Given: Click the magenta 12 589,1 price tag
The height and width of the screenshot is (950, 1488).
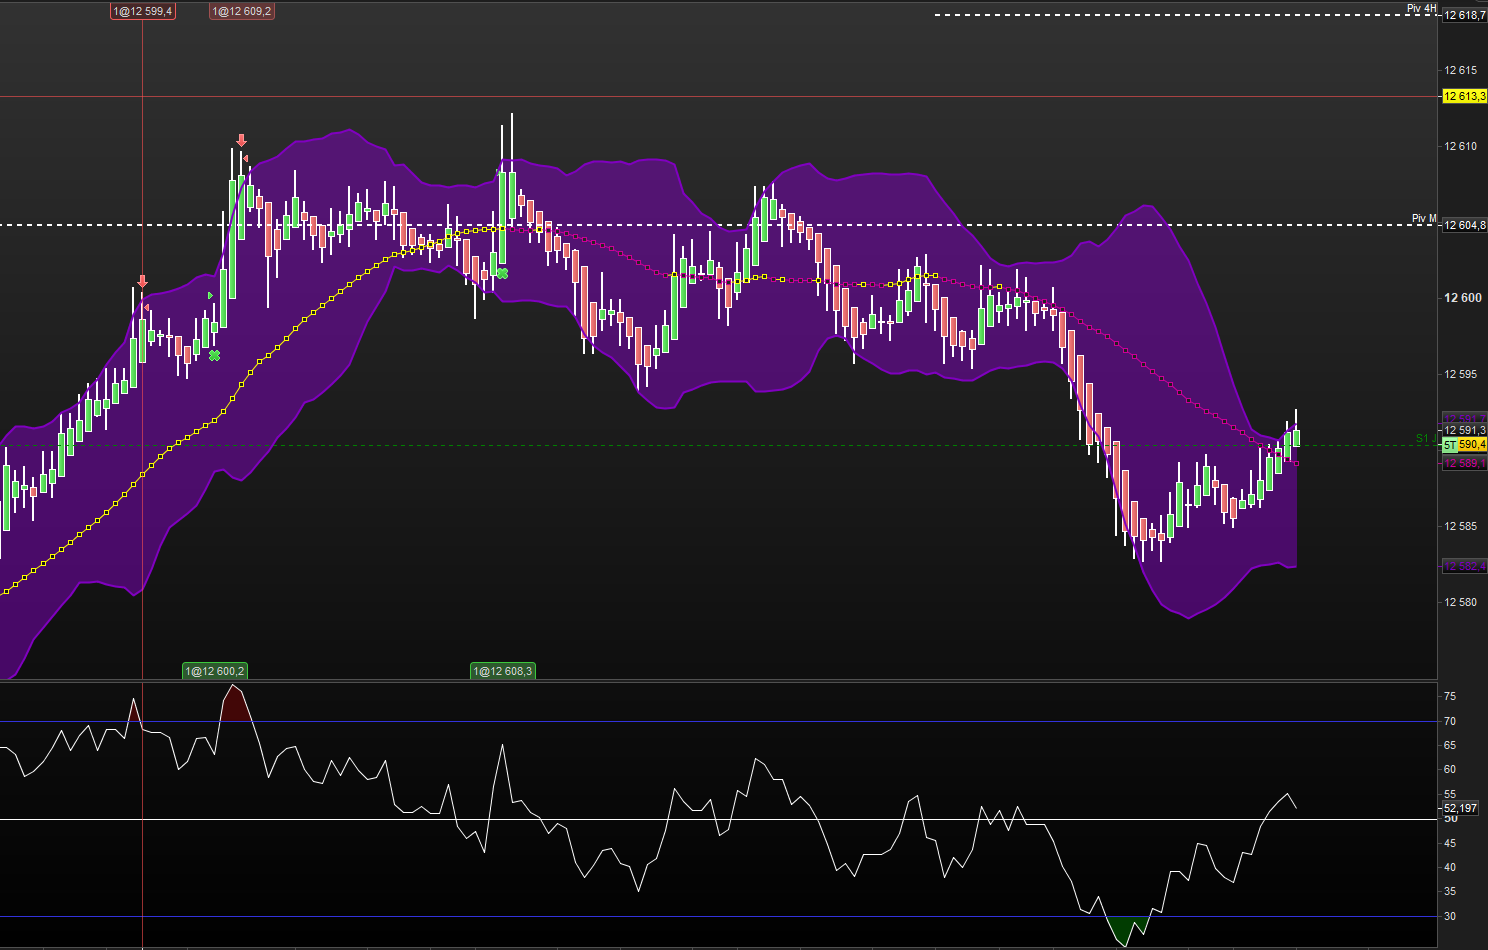Looking at the screenshot, I should pos(1464,464).
